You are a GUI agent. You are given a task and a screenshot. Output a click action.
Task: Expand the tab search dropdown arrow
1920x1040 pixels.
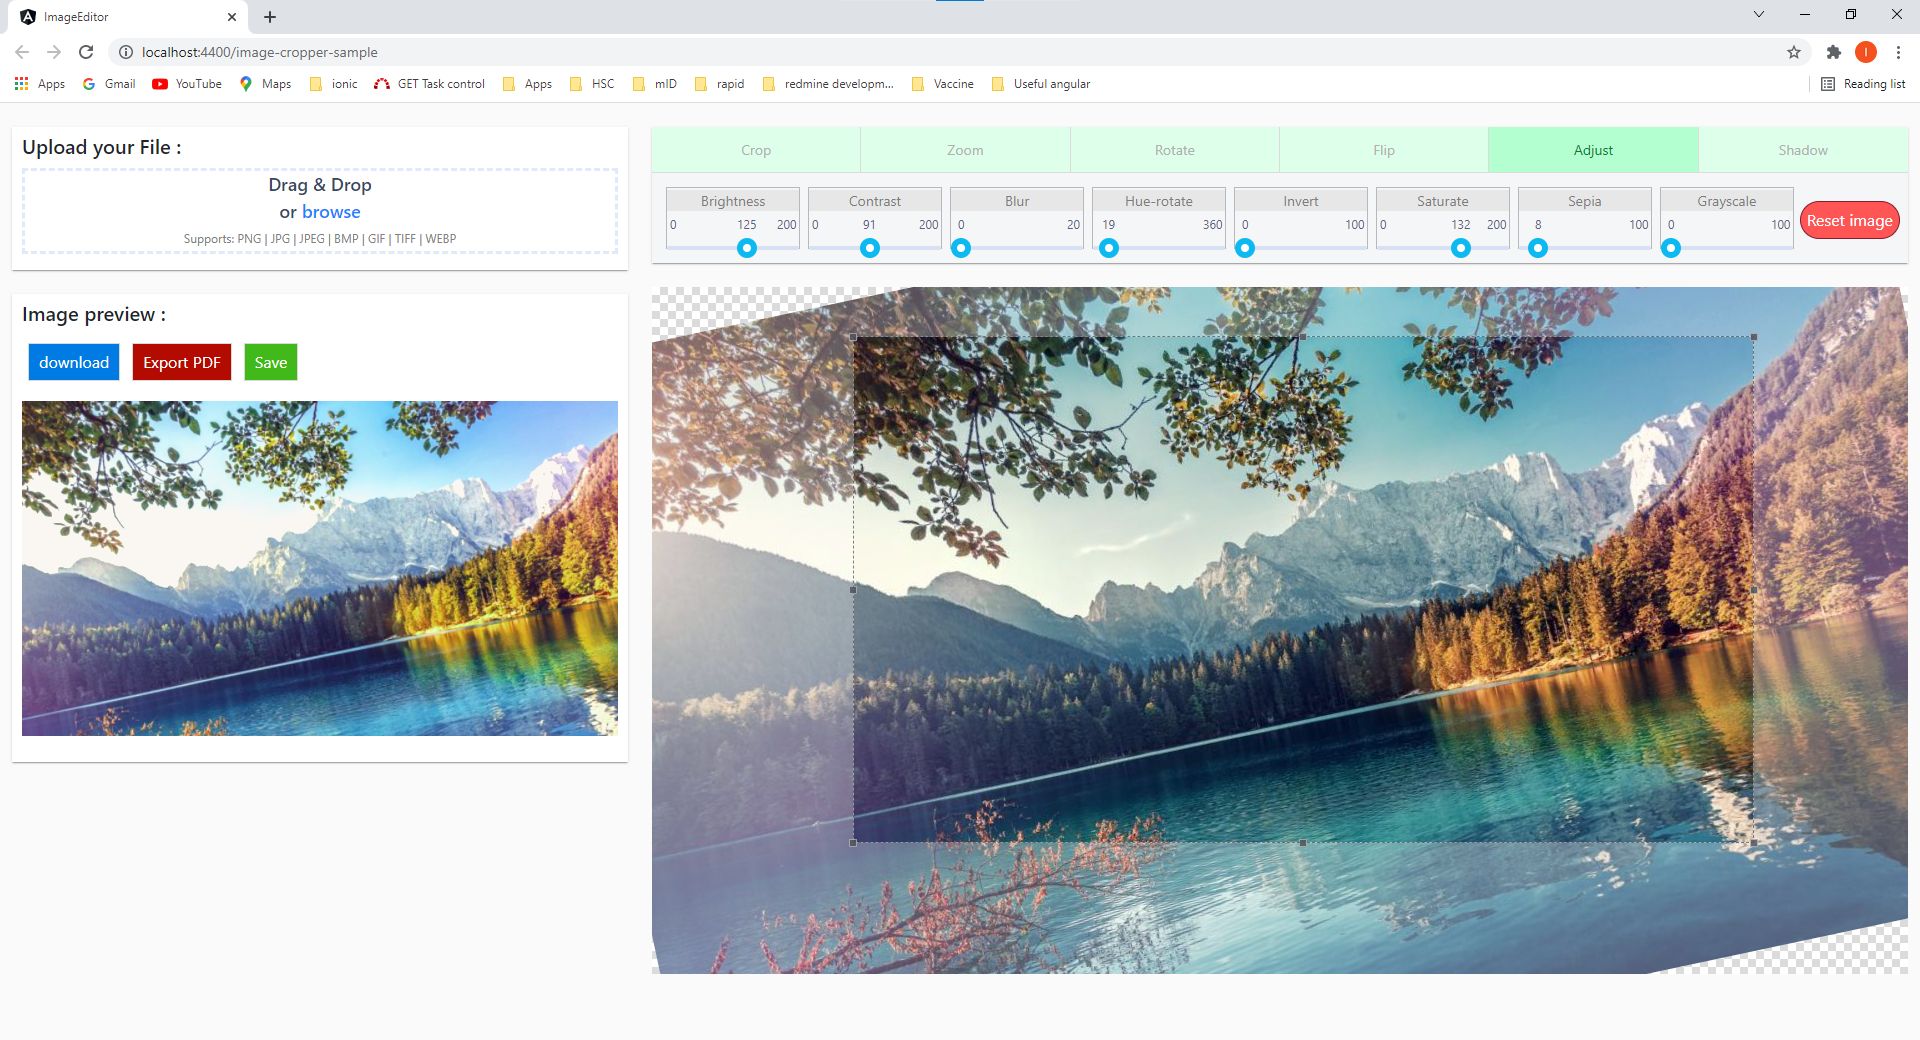(1758, 15)
